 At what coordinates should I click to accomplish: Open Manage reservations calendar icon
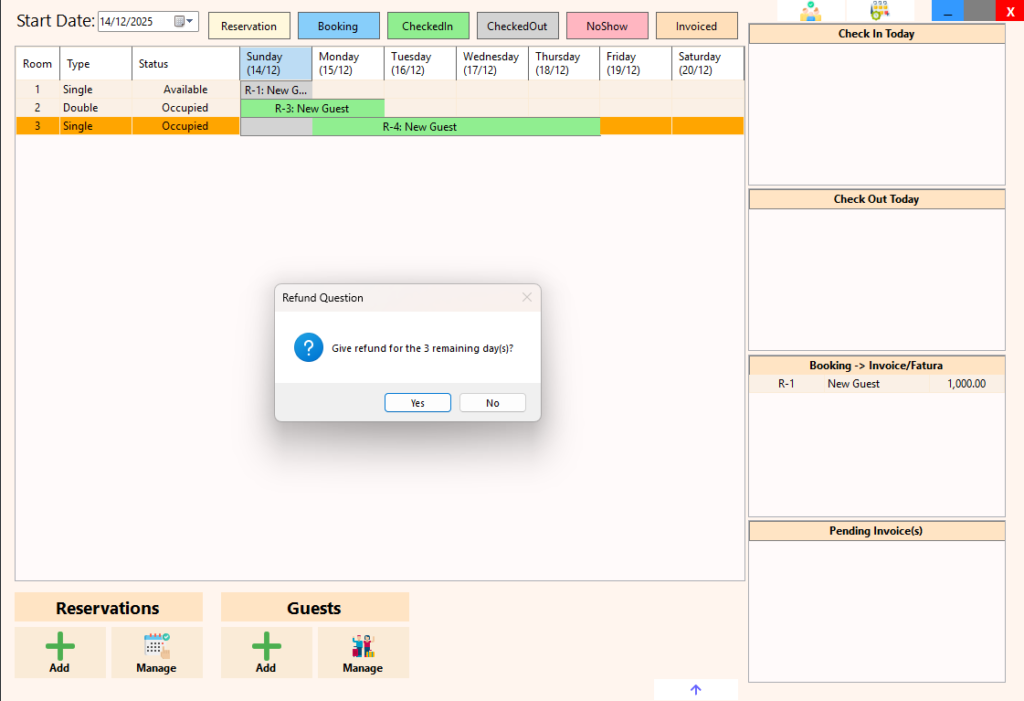coord(156,646)
